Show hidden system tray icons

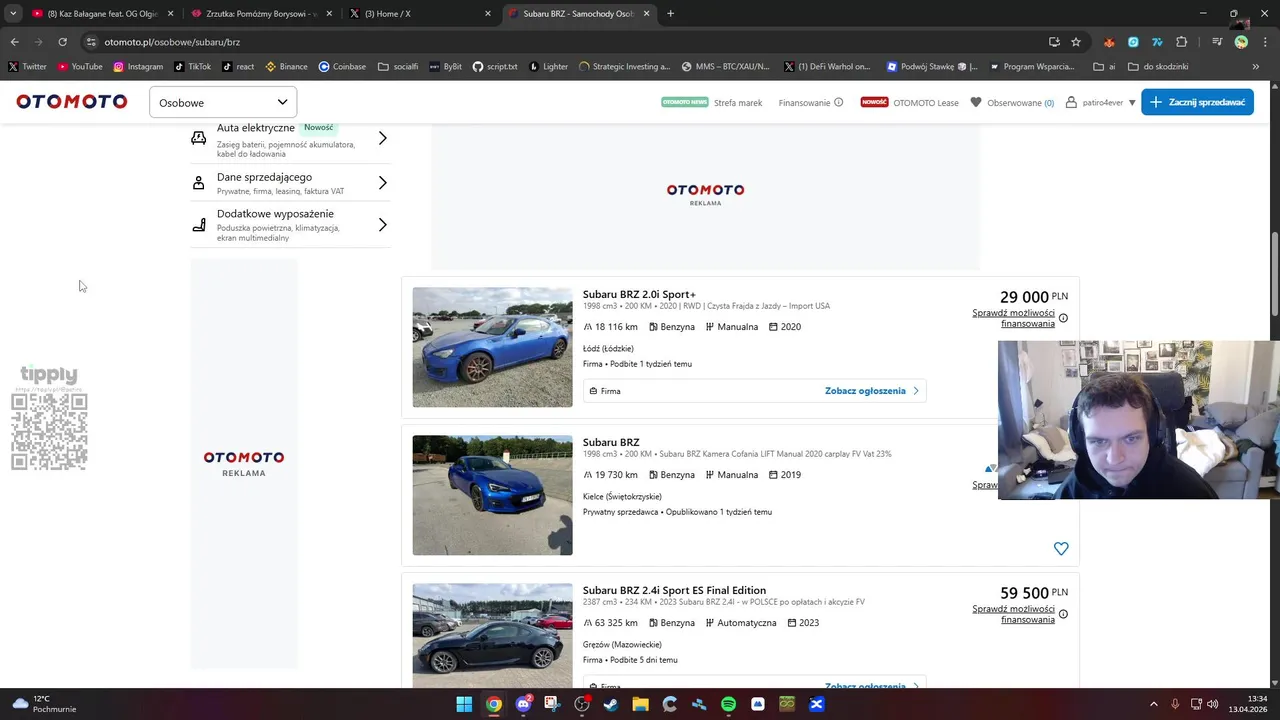(1153, 704)
